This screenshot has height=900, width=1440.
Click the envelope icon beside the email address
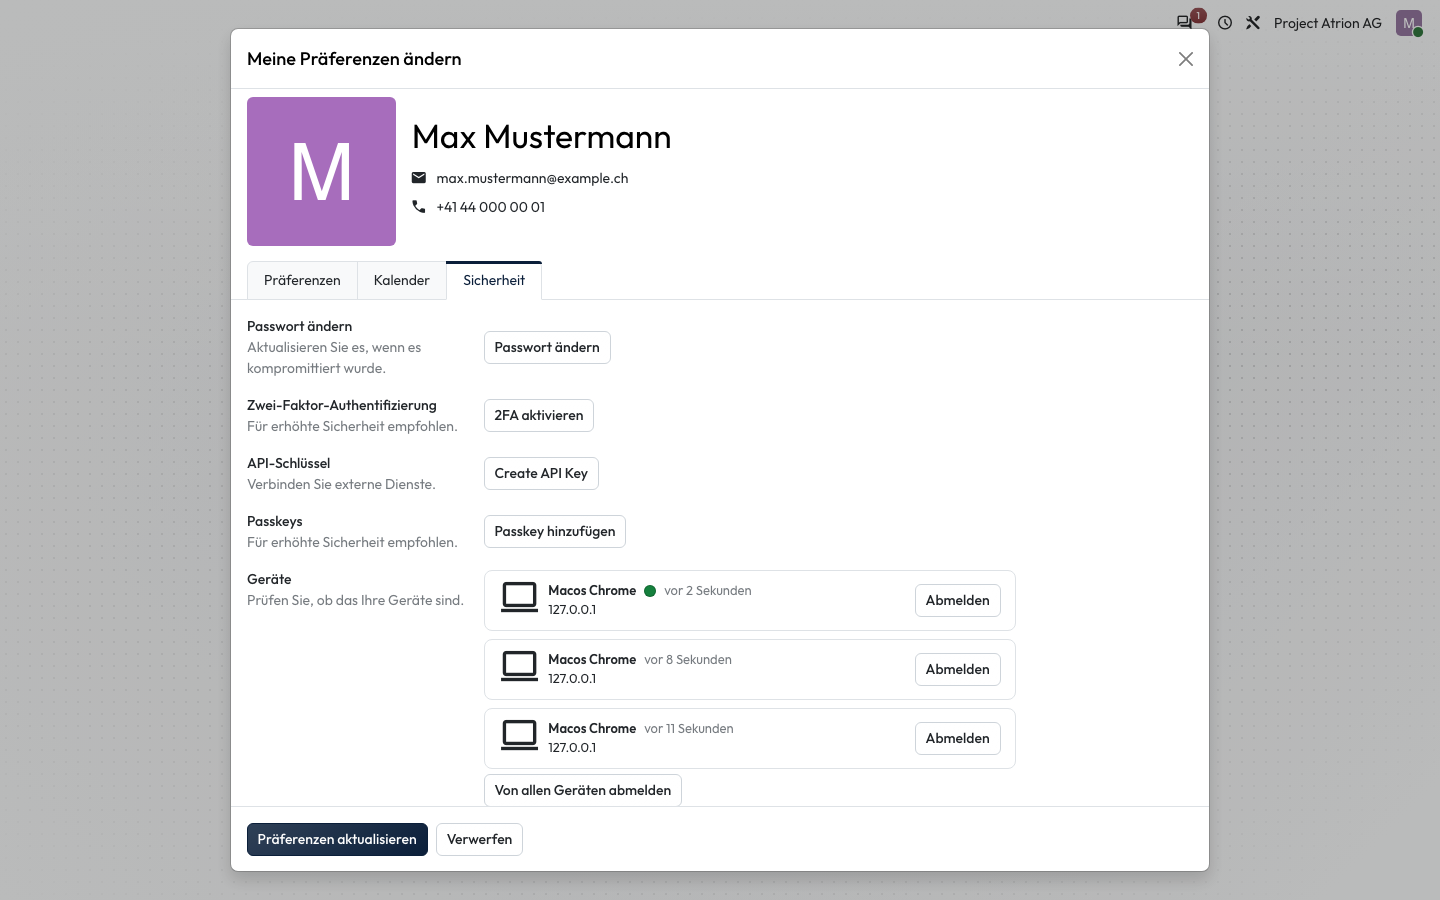click(x=419, y=178)
